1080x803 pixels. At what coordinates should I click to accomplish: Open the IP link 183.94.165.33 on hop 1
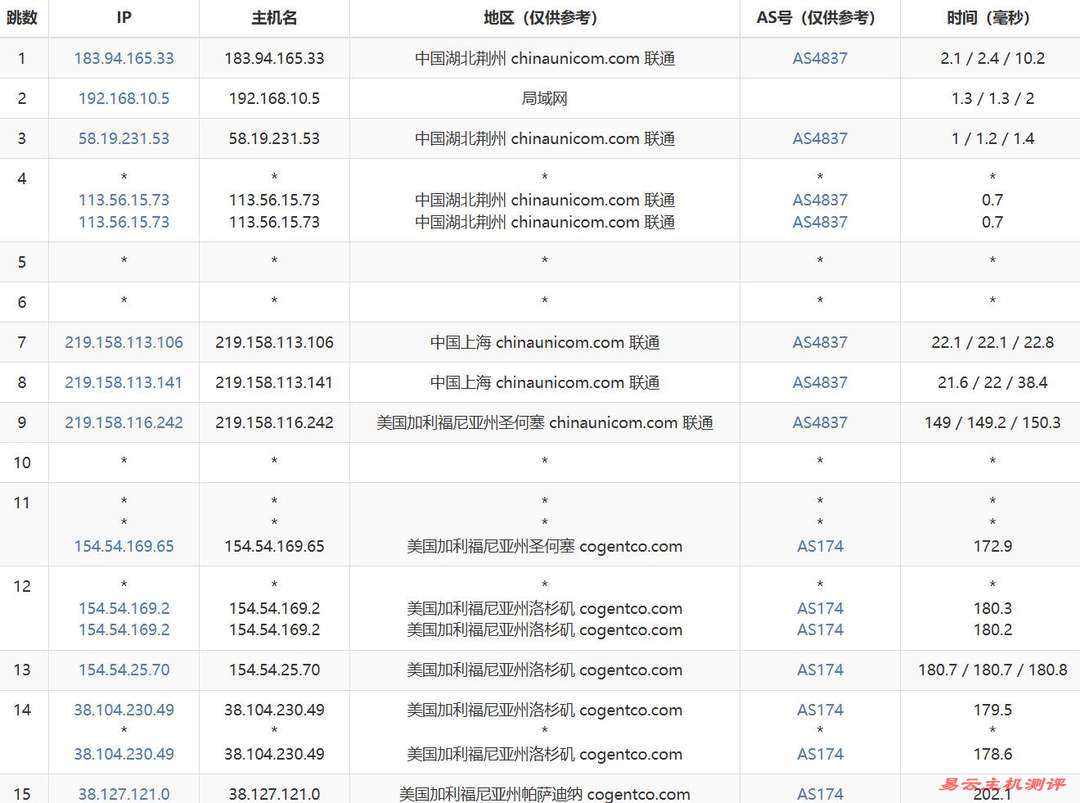(123, 58)
